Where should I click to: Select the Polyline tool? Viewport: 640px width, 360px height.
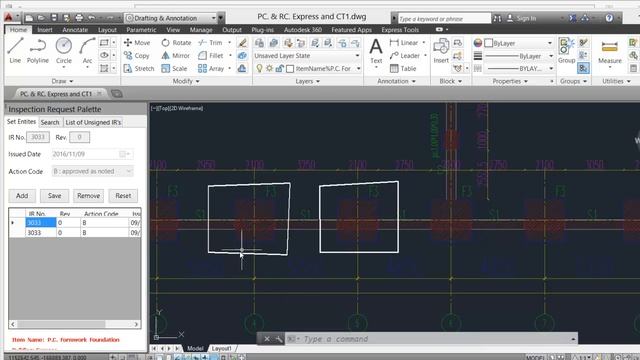tap(38, 51)
